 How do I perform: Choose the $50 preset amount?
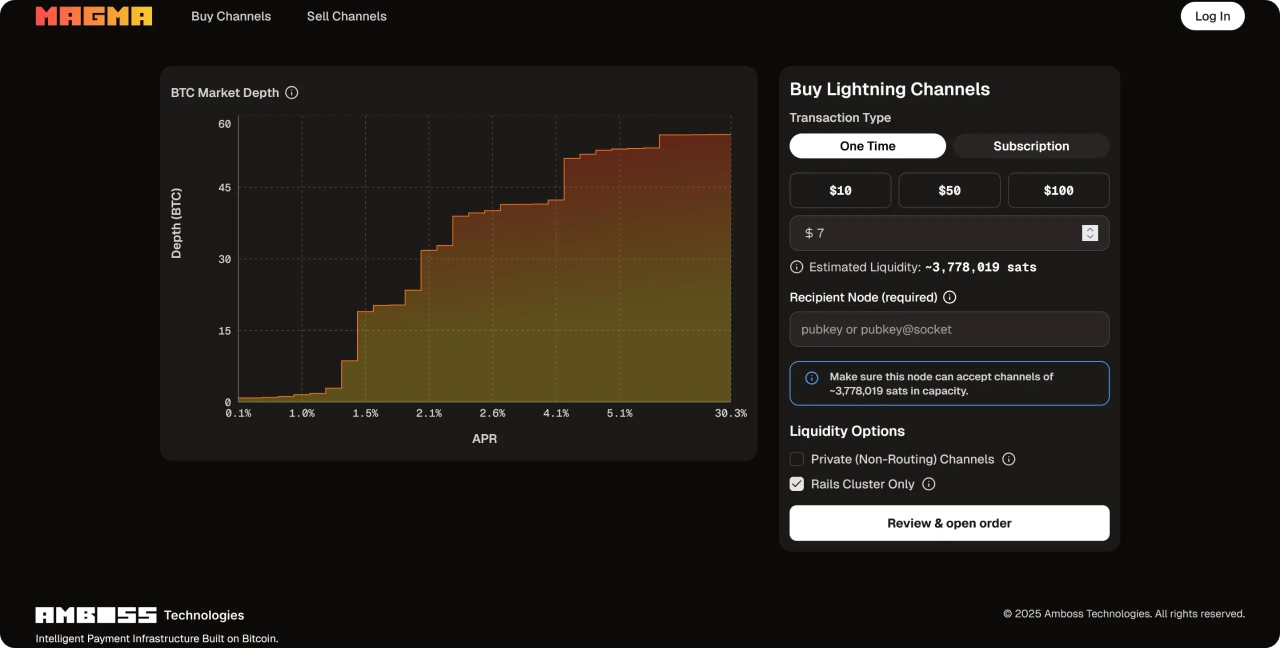coord(949,190)
